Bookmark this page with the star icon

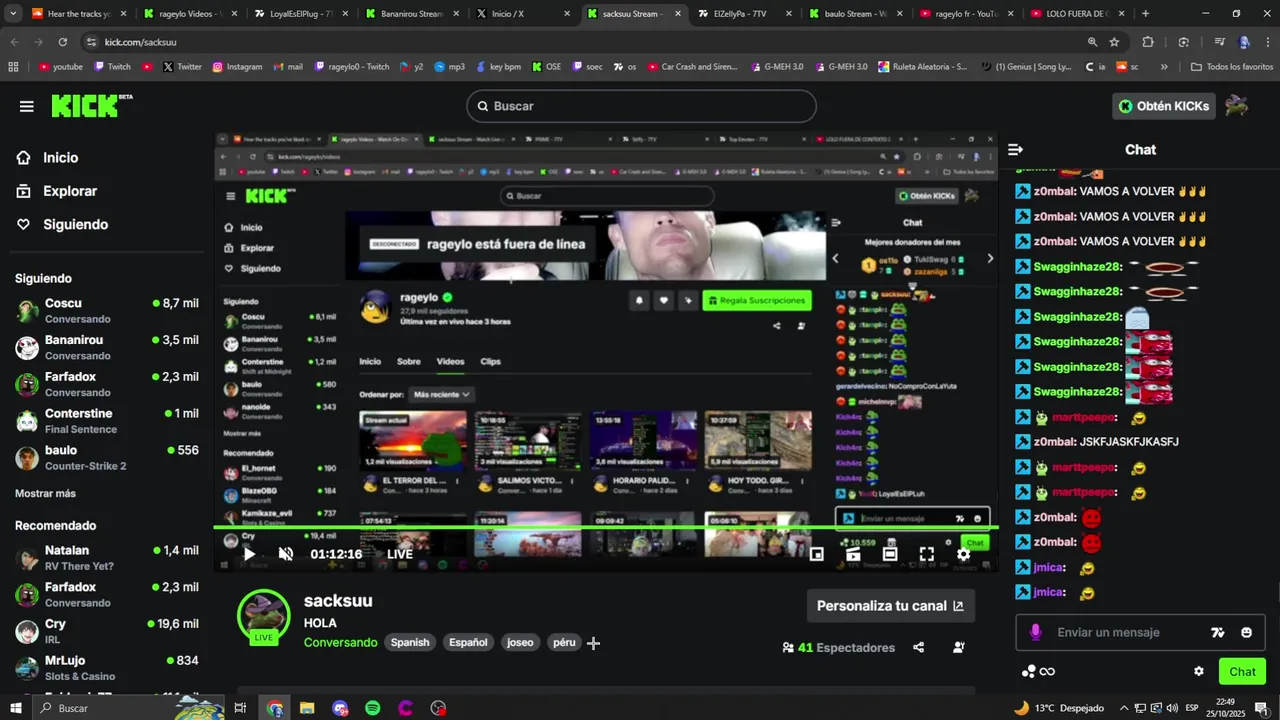coord(1114,42)
